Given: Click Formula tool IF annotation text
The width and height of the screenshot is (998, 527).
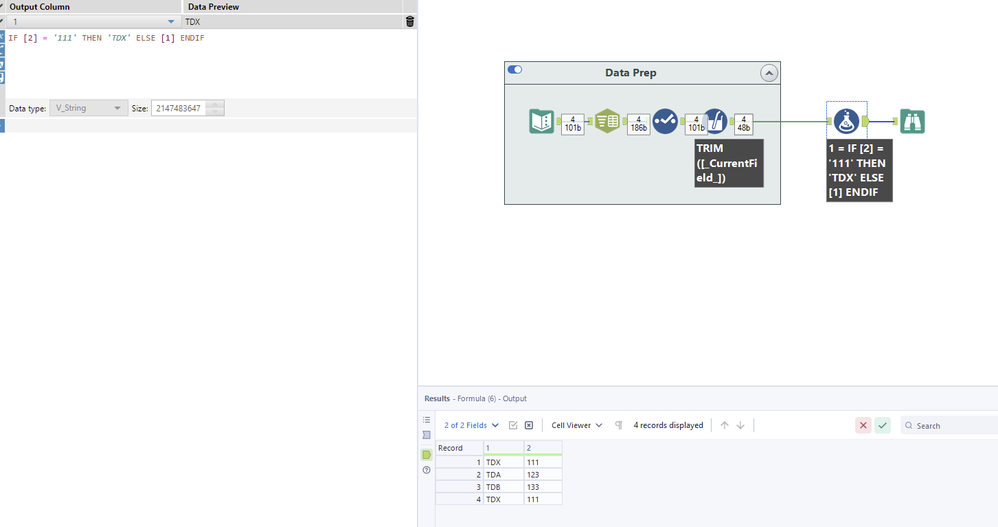Looking at the screenshot, I should [859, 170].
